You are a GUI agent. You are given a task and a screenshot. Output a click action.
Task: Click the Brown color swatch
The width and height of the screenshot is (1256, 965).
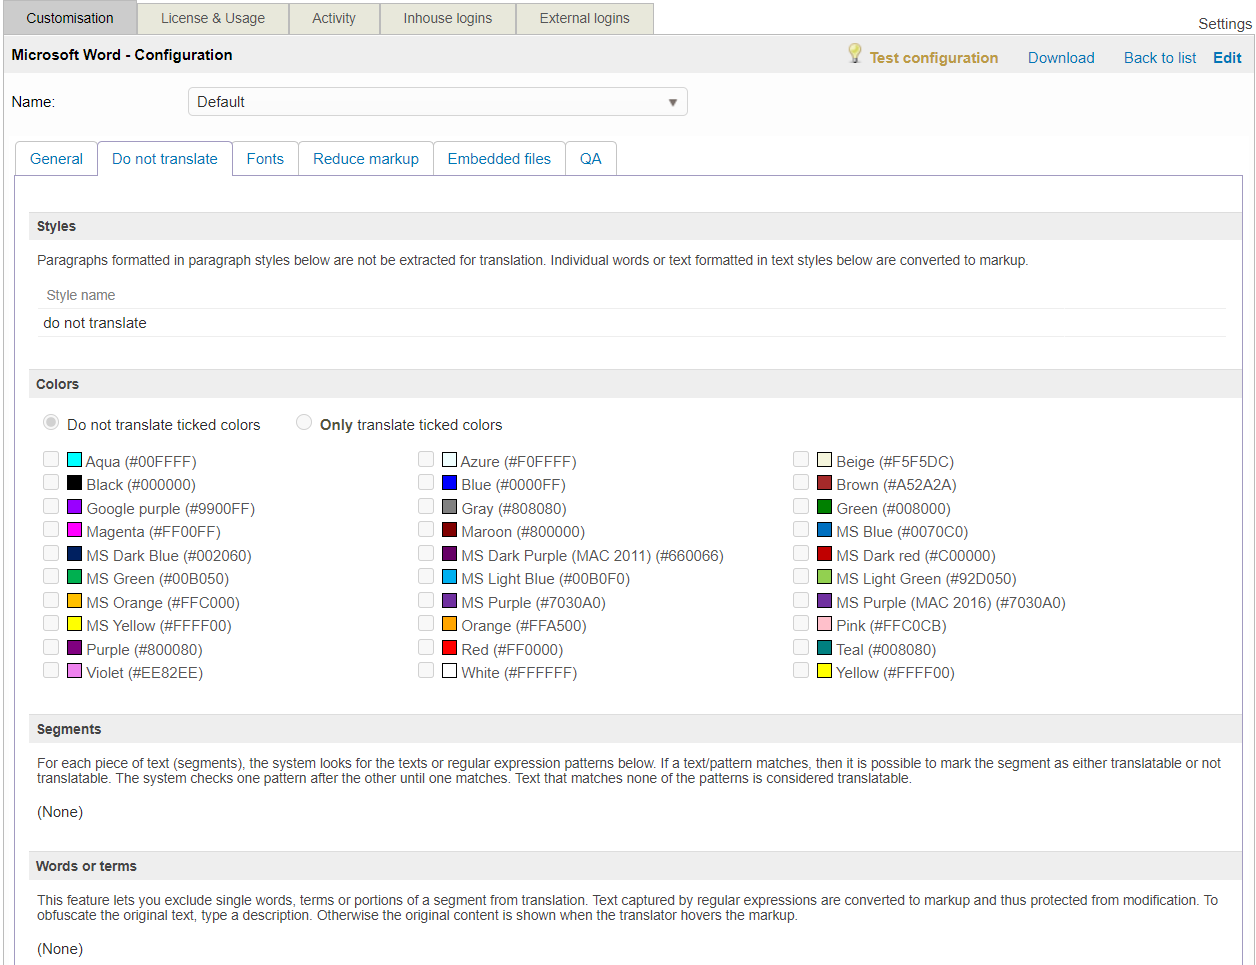click(x=824, y=483)
